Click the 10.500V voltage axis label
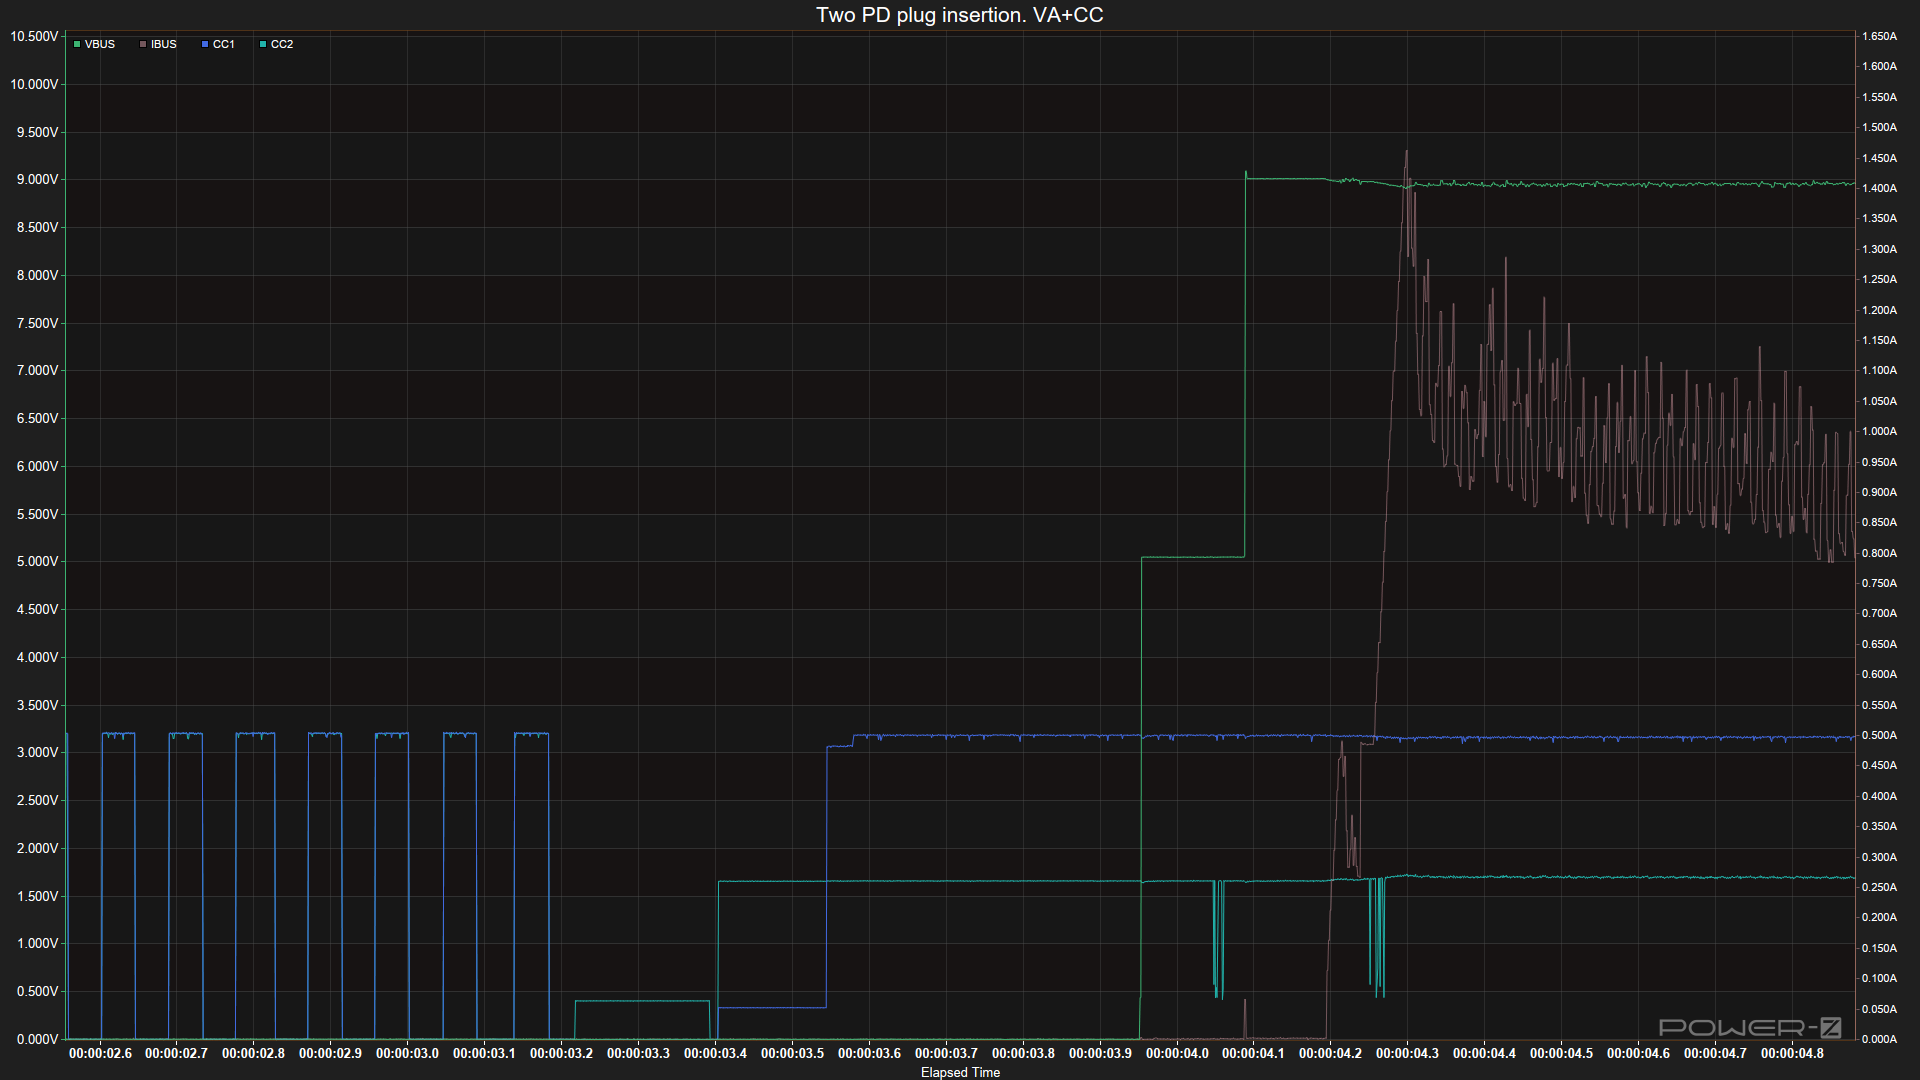 34,36
